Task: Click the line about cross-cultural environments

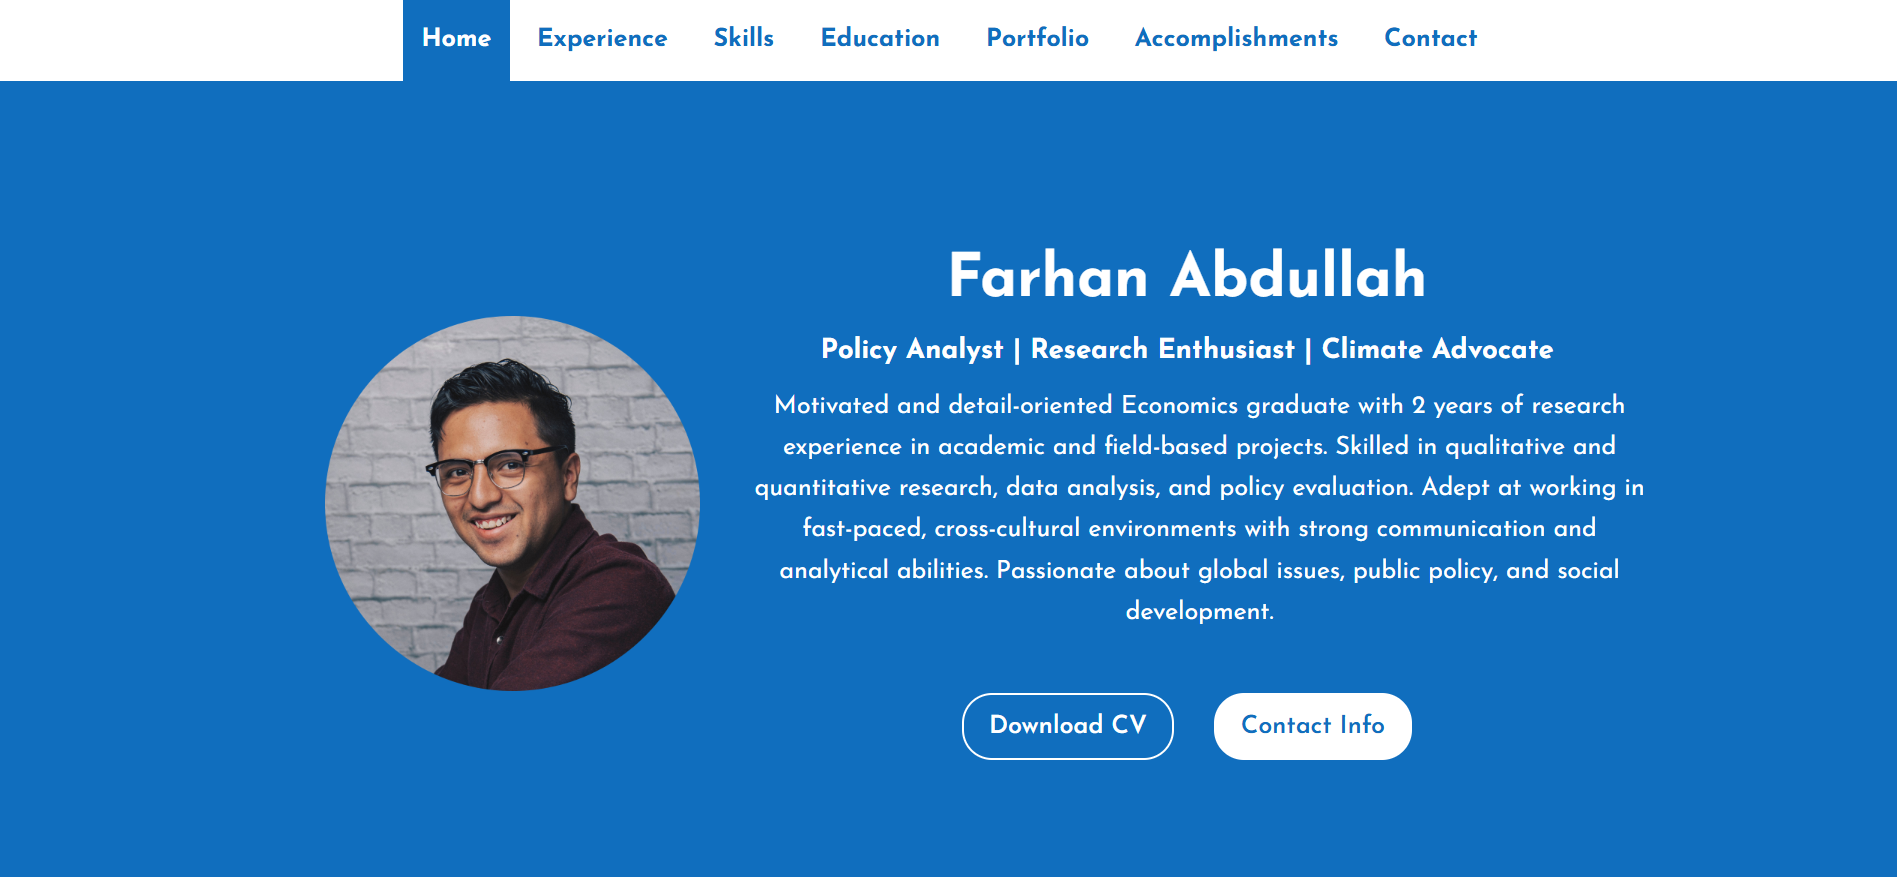Action: 1199,528
